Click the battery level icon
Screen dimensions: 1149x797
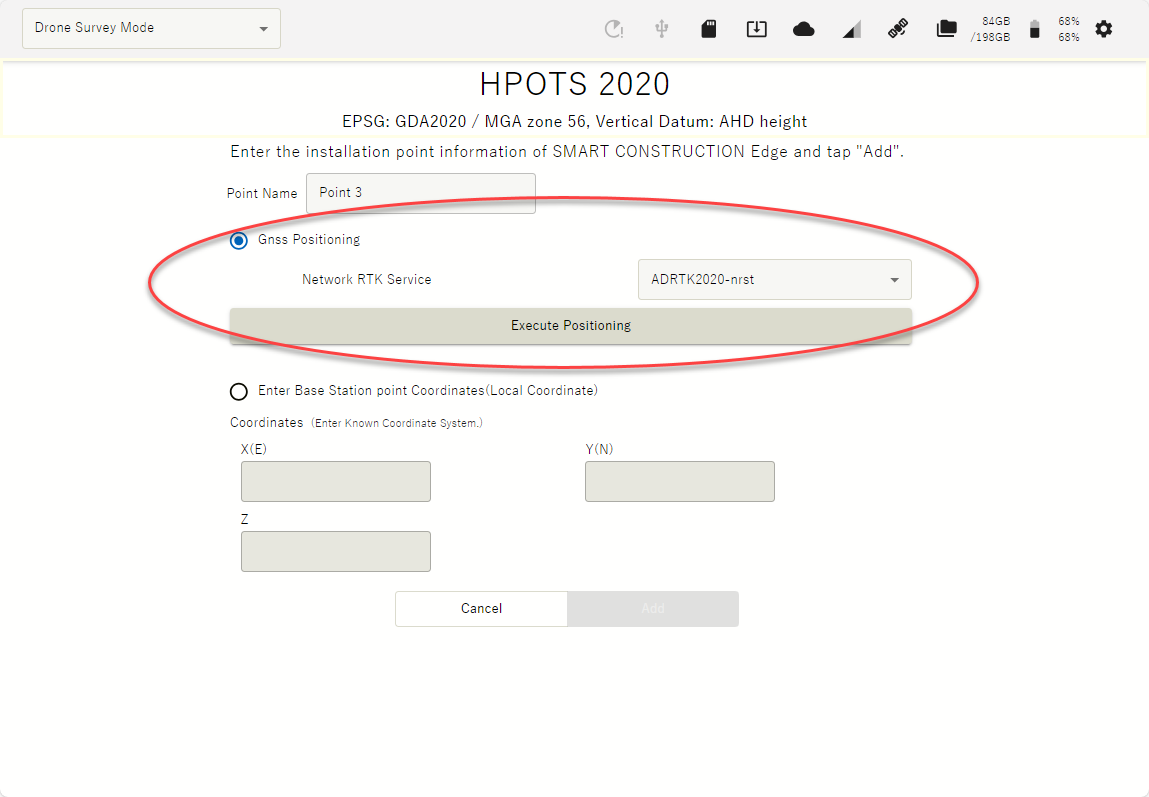point(1034,29)
